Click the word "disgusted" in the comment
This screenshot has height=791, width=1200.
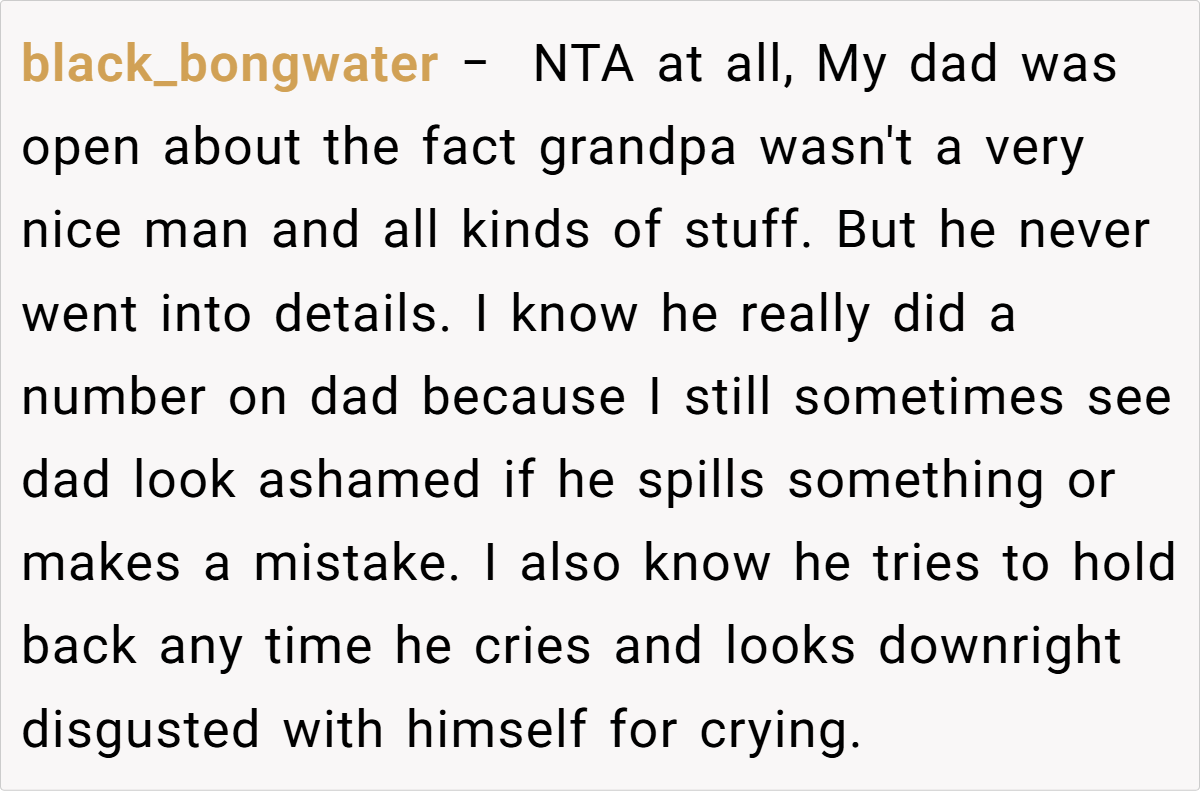[140, 730]
